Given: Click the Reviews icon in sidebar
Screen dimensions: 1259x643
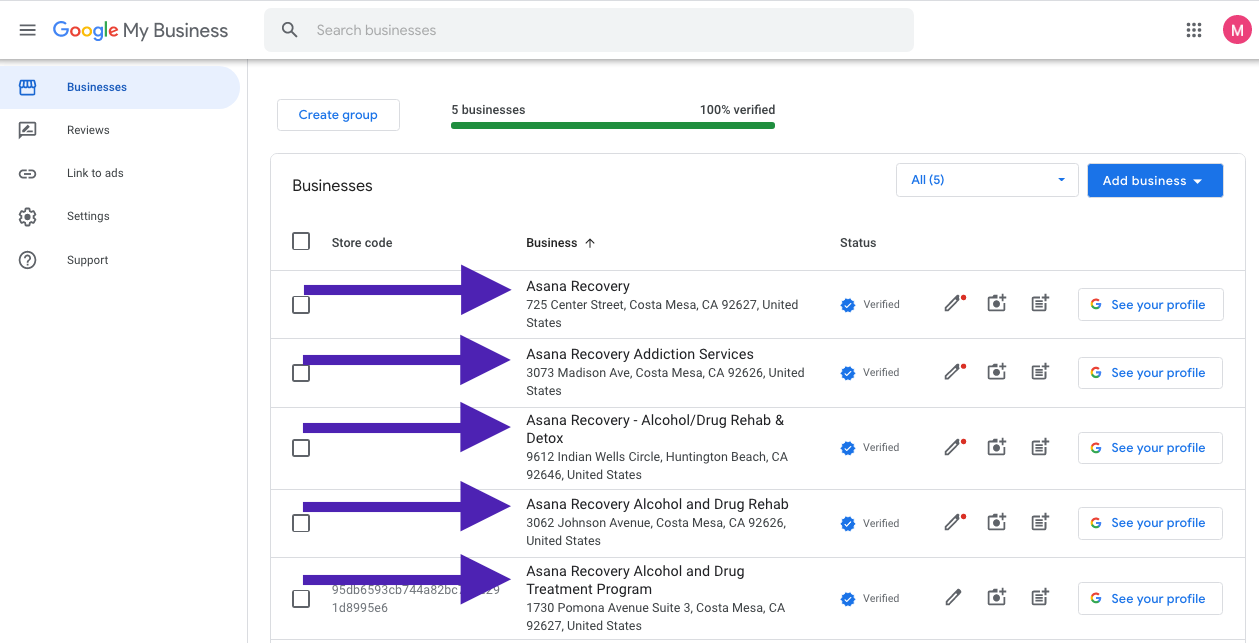Looking at the screenshot, I should pyautogui.click(x=28, y=130).
